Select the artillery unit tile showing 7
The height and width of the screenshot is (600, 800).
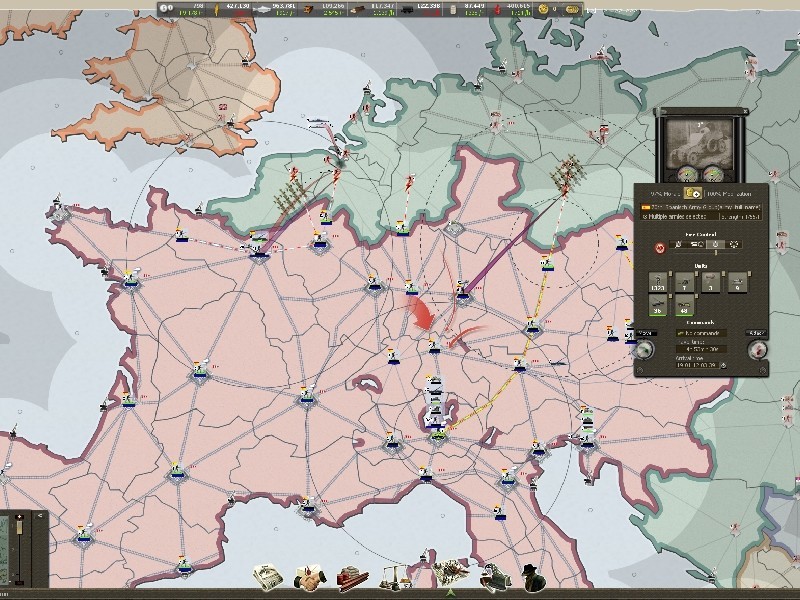684,282
